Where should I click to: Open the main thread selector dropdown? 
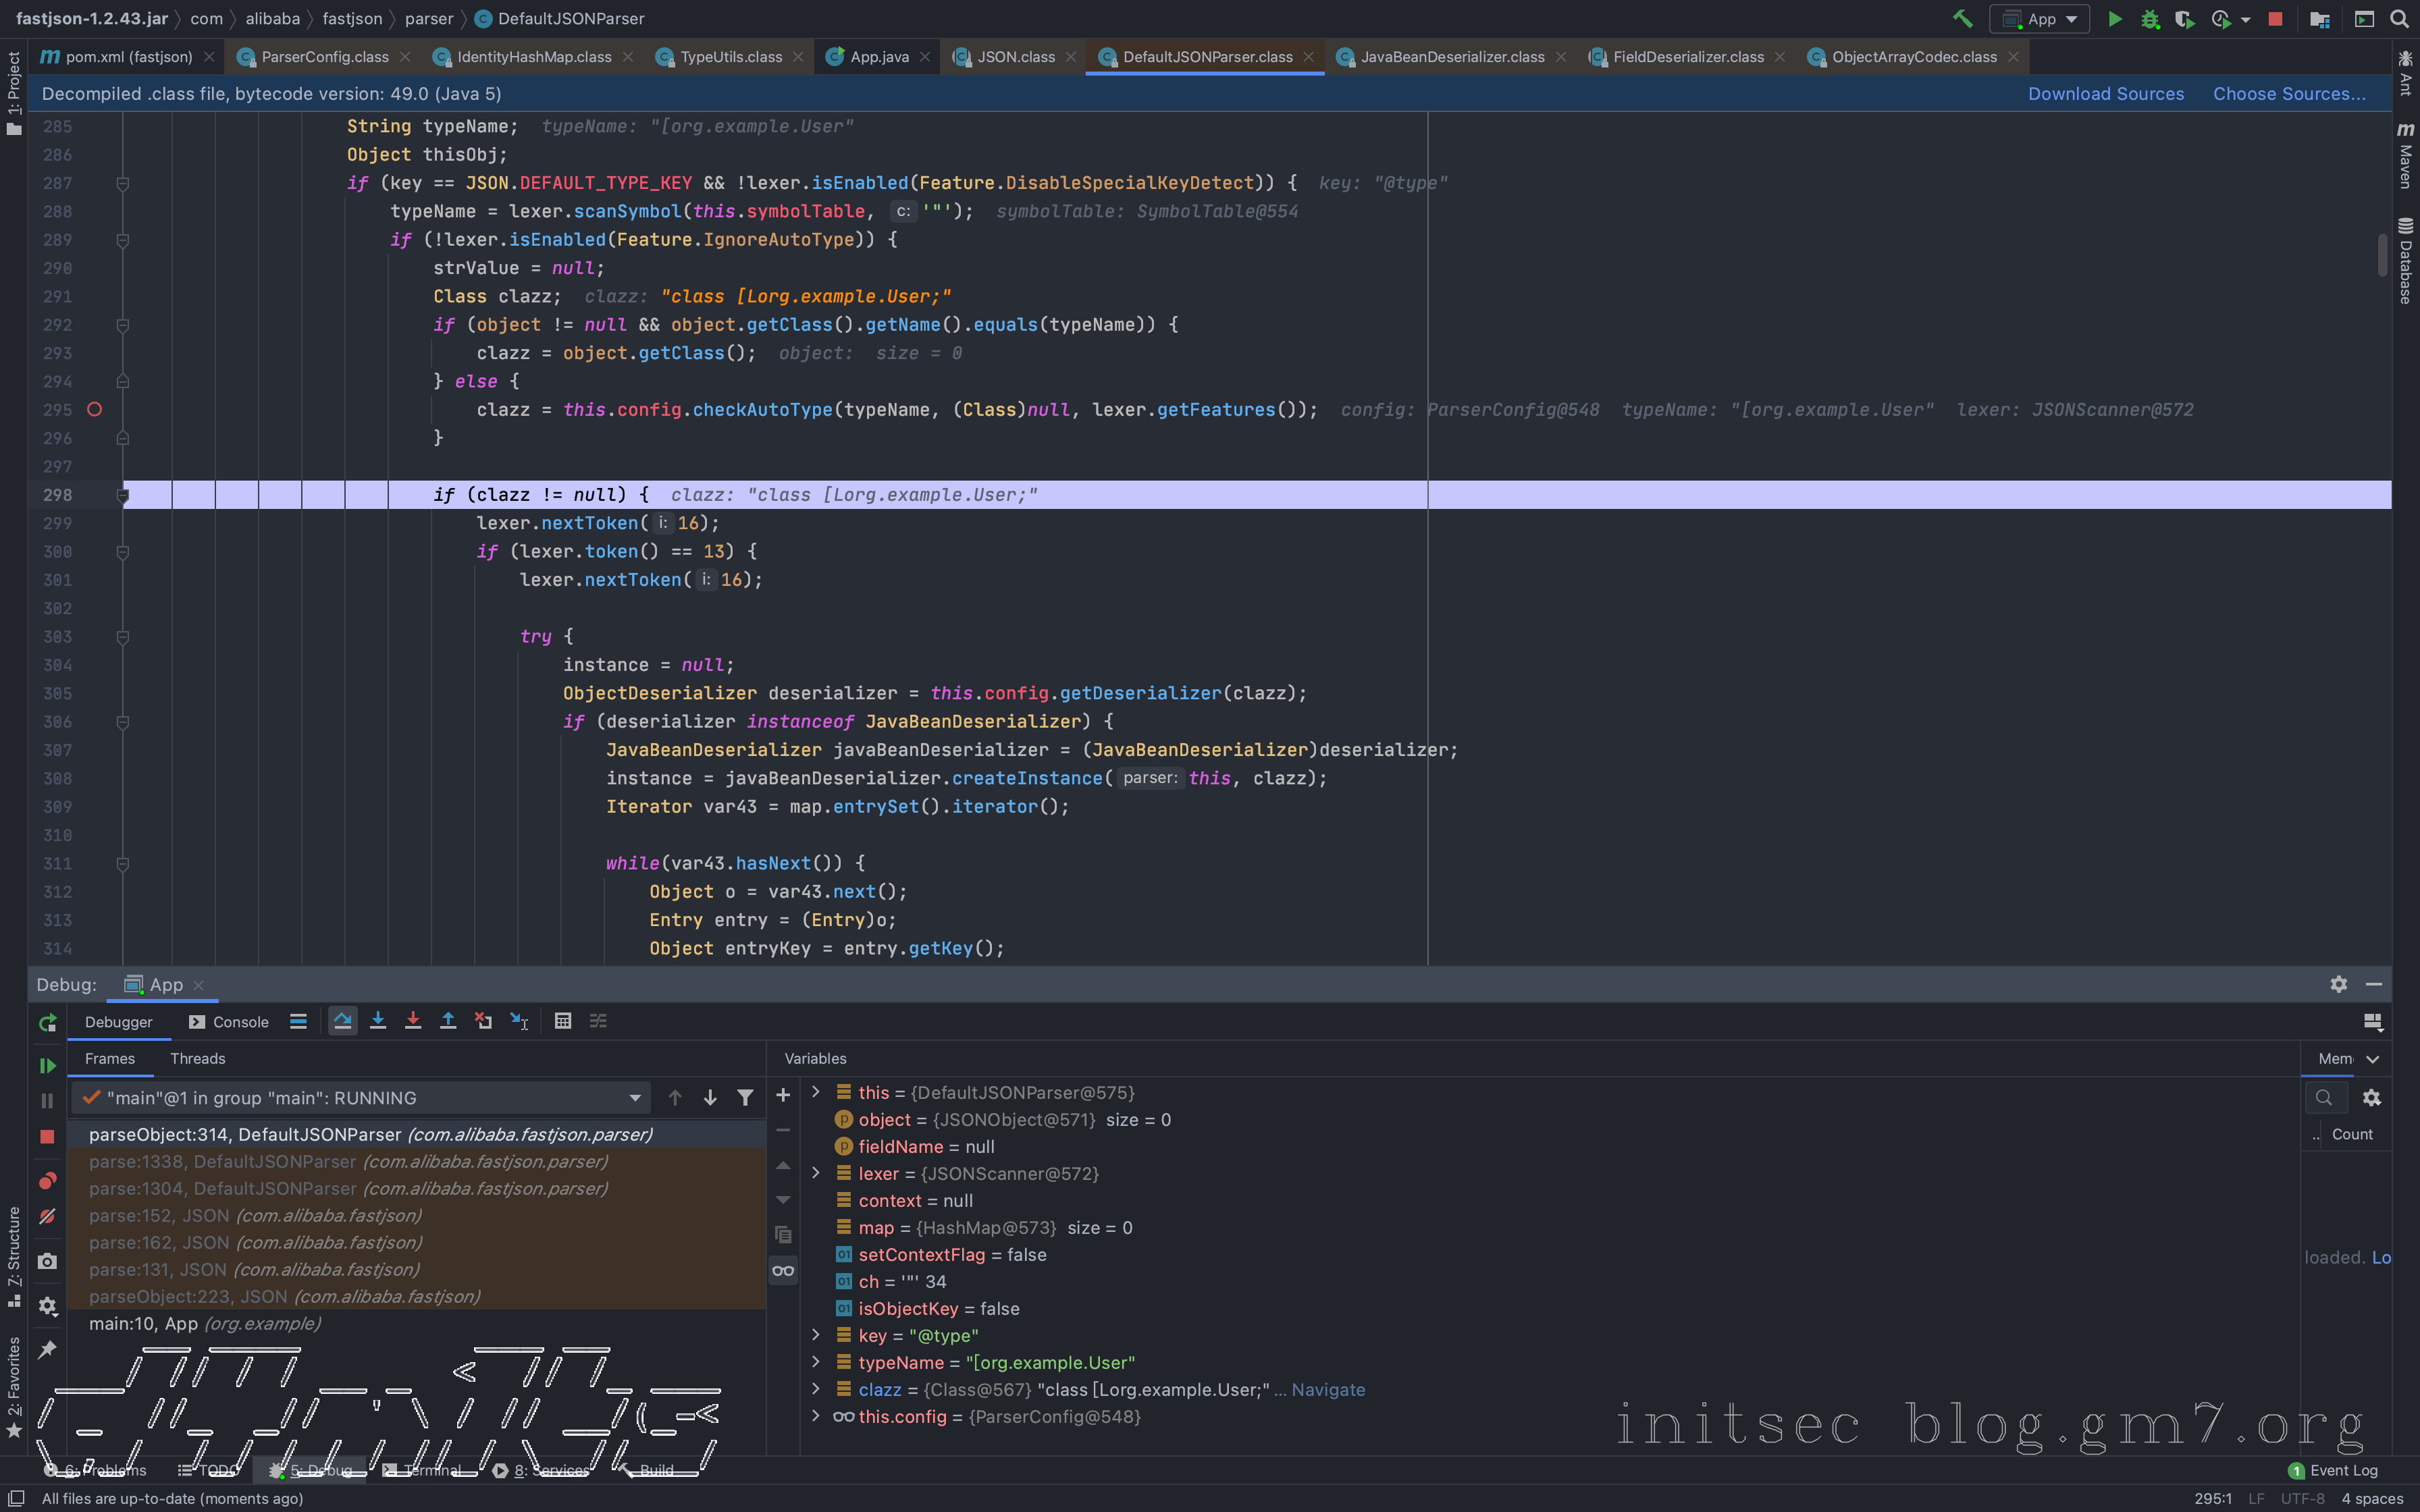(634, 1098)
